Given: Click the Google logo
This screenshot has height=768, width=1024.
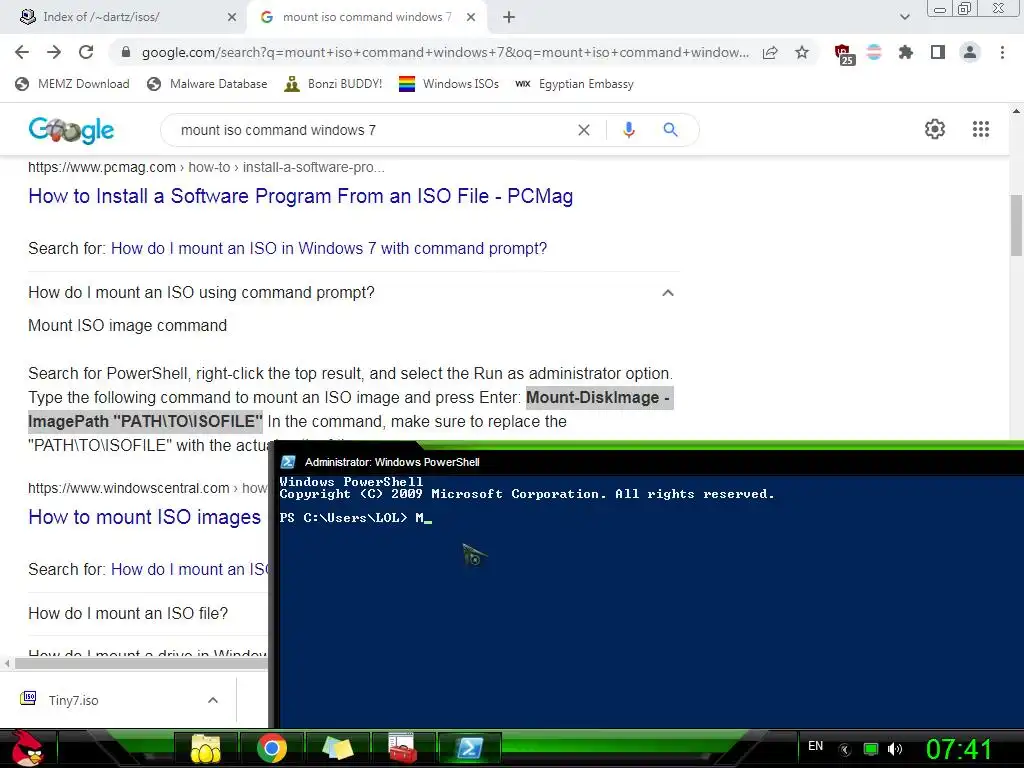Looking at the screenshot, I should (x=71, y=130).
